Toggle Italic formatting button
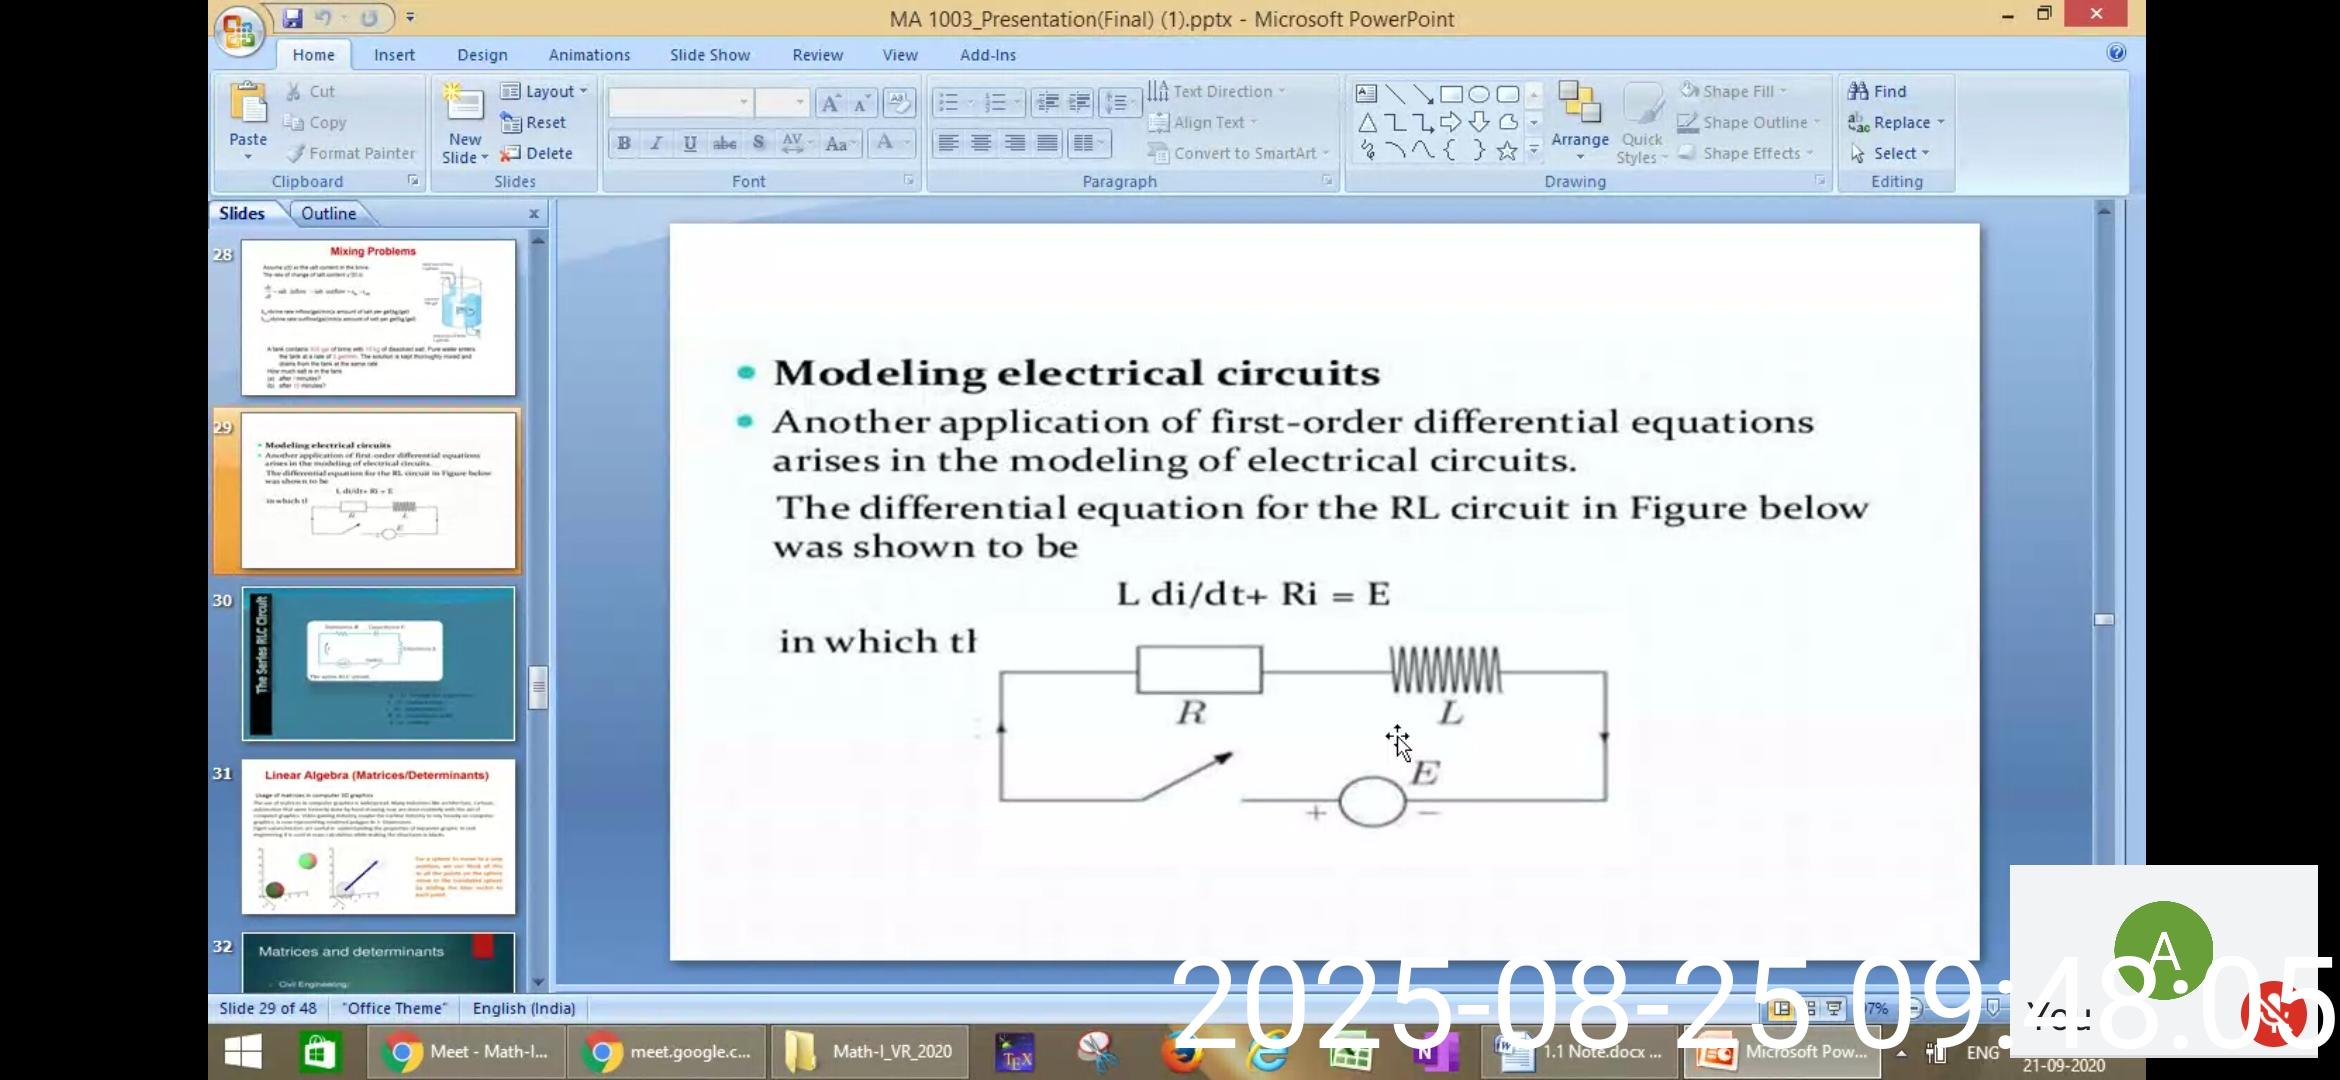Image resolution: width=2340 pixels, height=1080 pixels. [x=657, y=143]
